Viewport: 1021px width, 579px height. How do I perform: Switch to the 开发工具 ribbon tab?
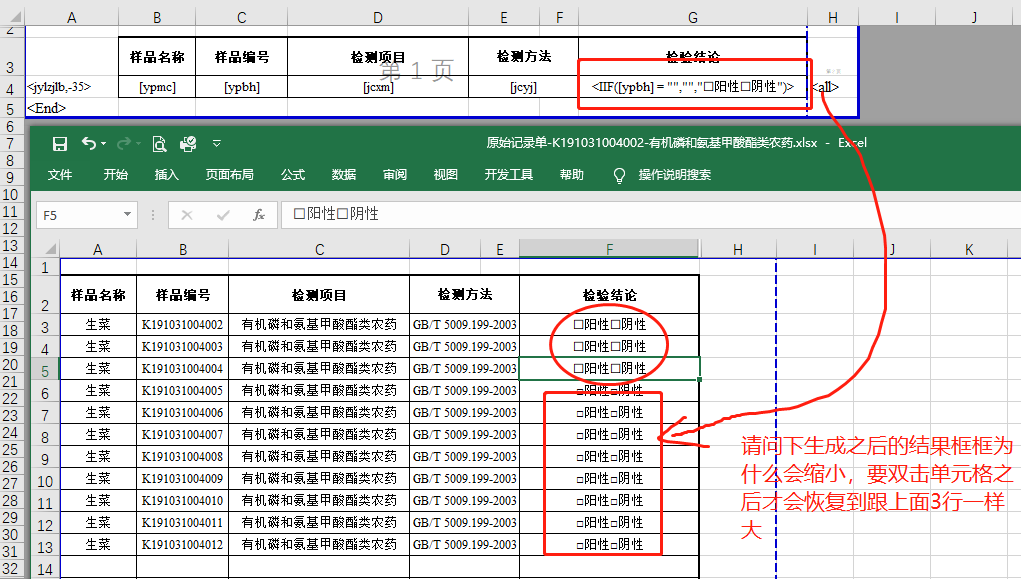[x=508, y=175]
